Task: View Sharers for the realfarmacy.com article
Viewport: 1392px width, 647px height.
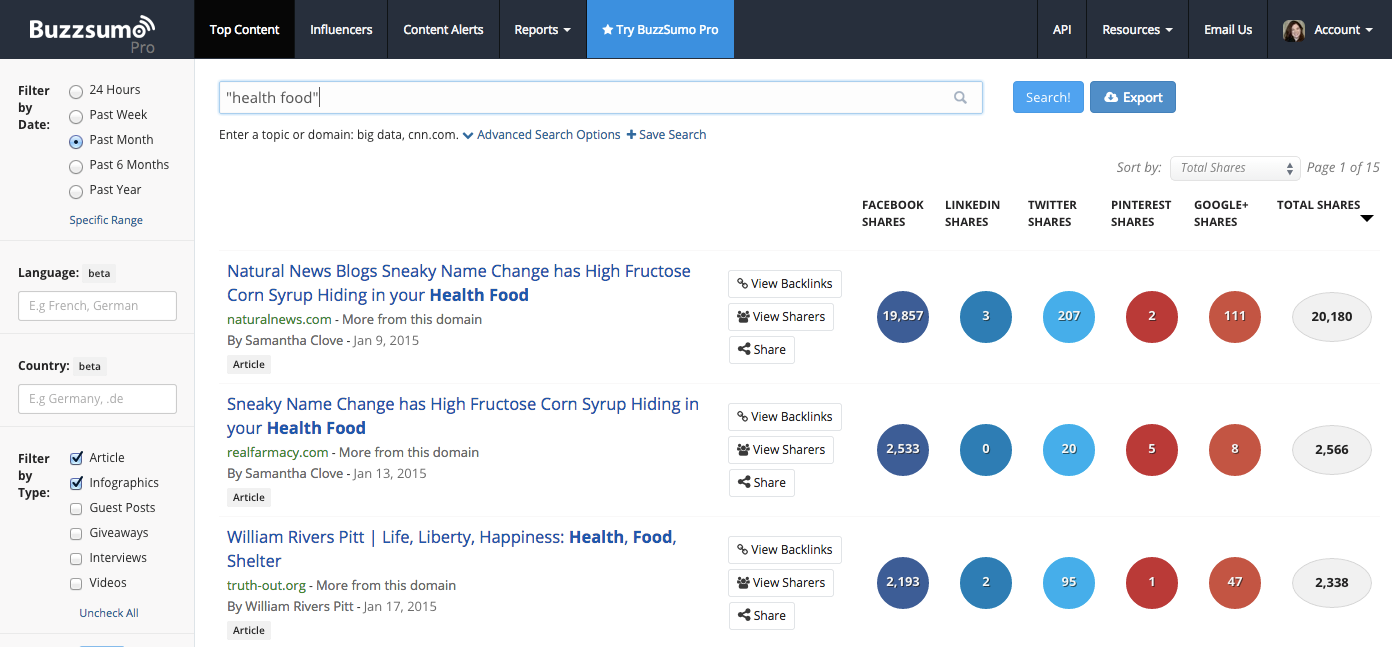Action: [781, 450]
